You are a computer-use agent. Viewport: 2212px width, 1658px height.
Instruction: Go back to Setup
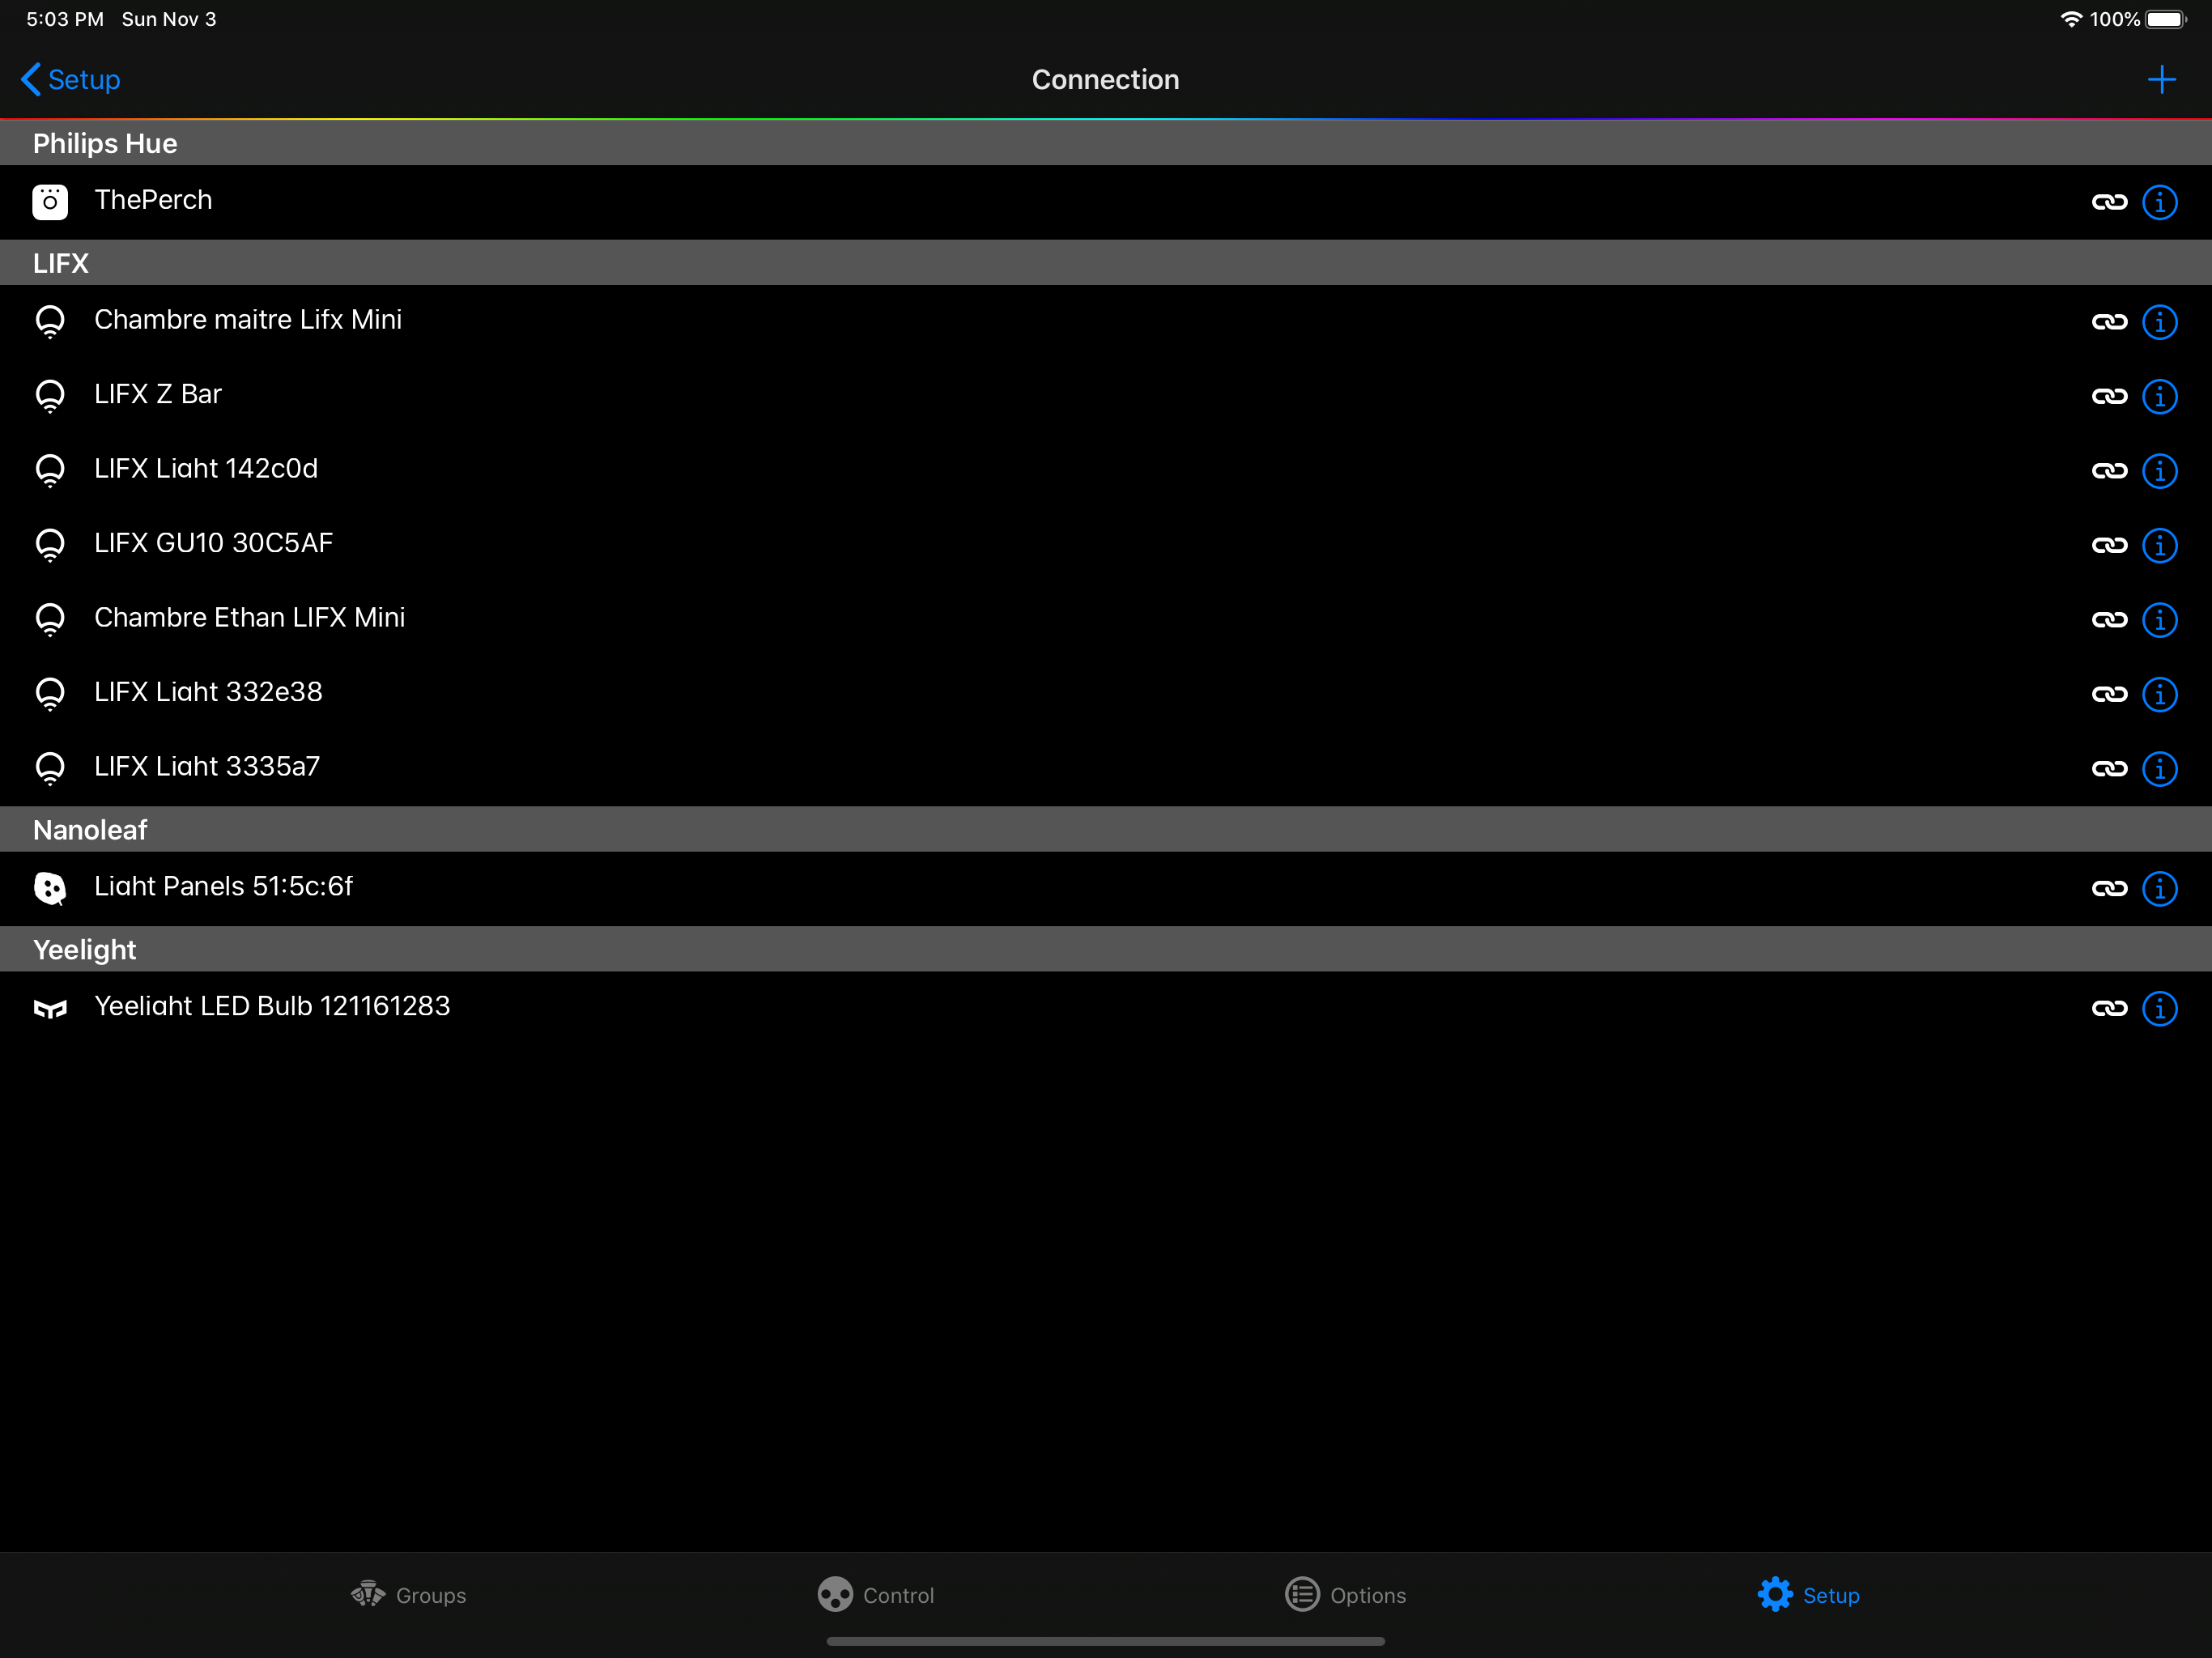coord(70,80)
